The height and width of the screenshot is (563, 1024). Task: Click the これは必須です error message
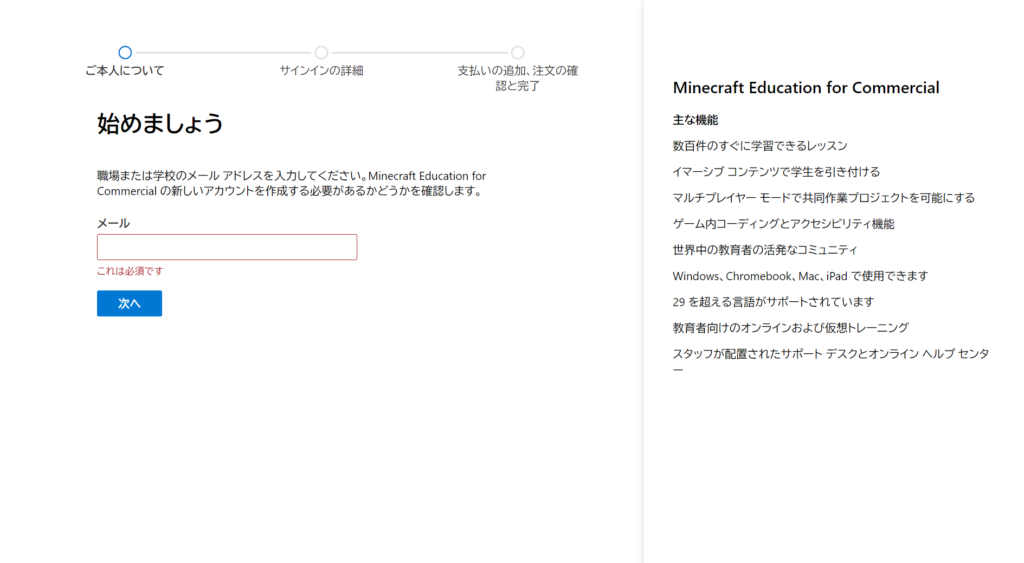tap(130, 271)
